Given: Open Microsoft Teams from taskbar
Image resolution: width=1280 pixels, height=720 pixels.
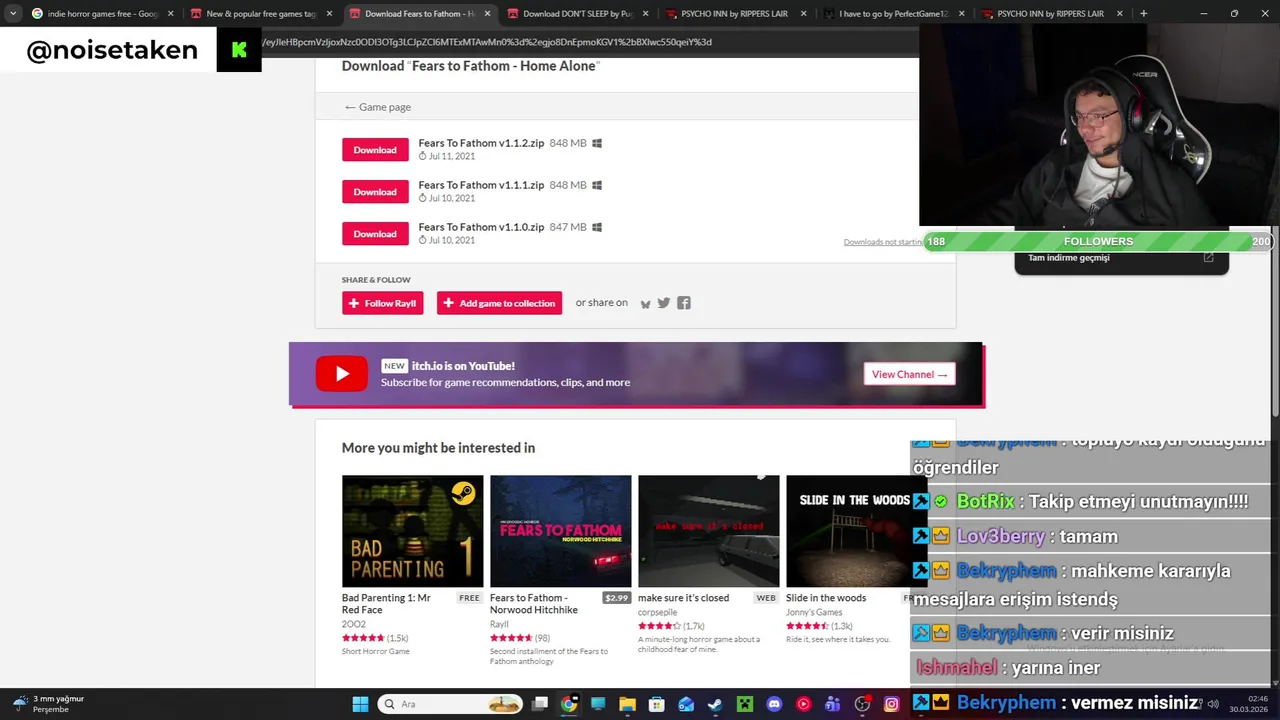Looking at the screenshot, I should [x=832, y=704].
